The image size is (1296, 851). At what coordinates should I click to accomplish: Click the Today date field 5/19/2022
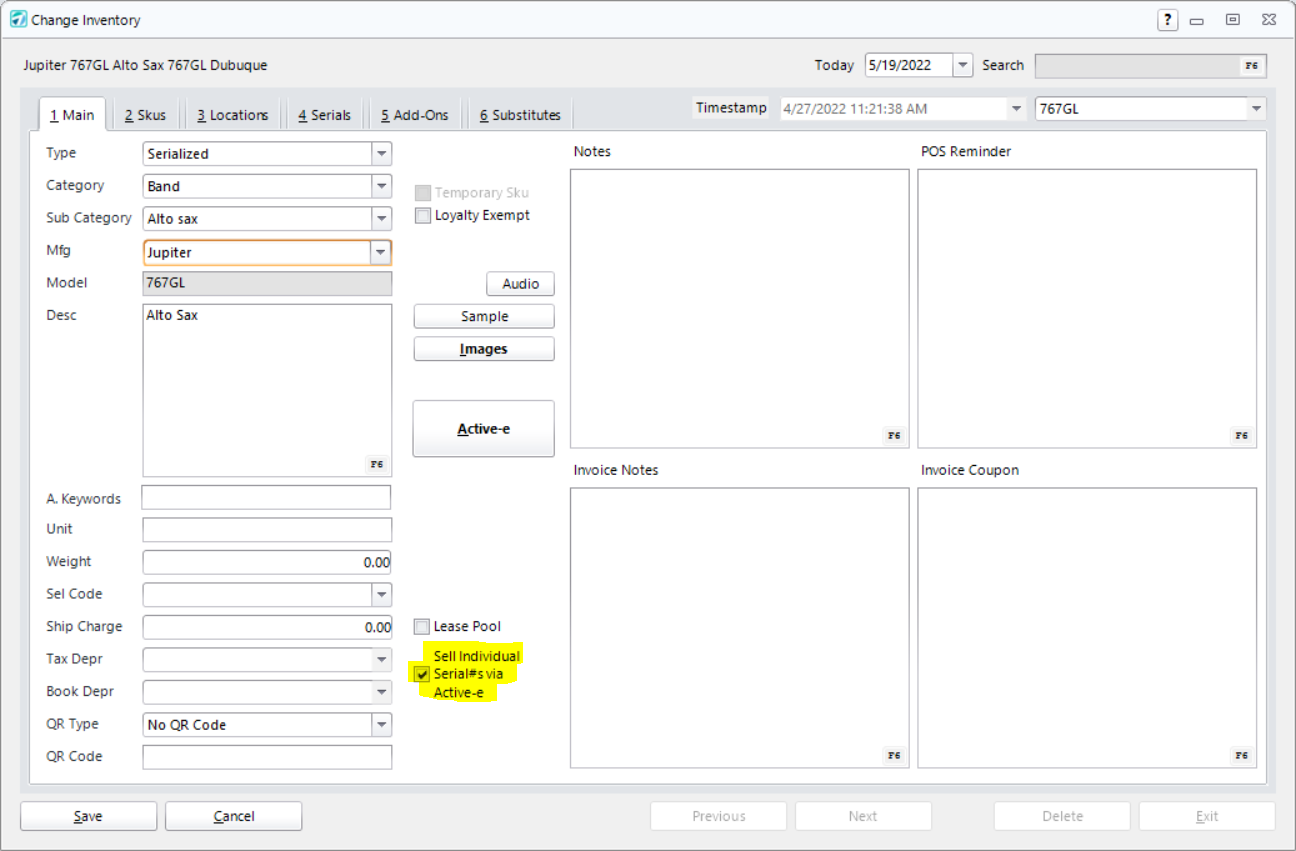click(x=908, y=65)
